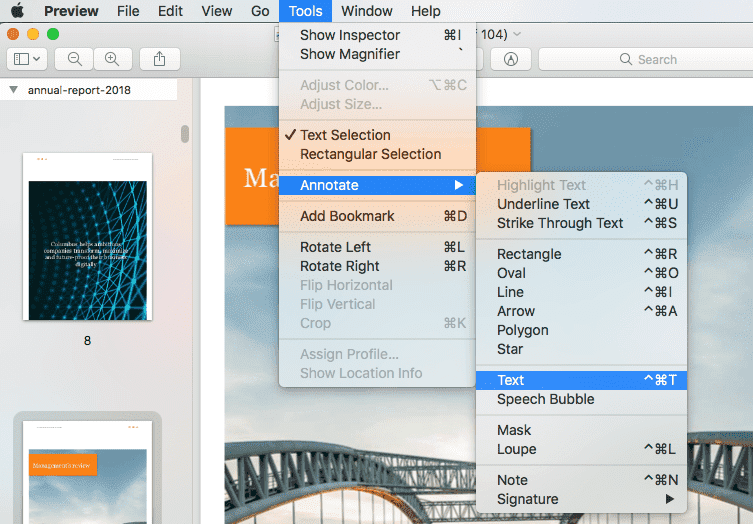The width and height of the screenshot is (753, 524).
Task: Click the Preview app menu
Action: (71, 11)
